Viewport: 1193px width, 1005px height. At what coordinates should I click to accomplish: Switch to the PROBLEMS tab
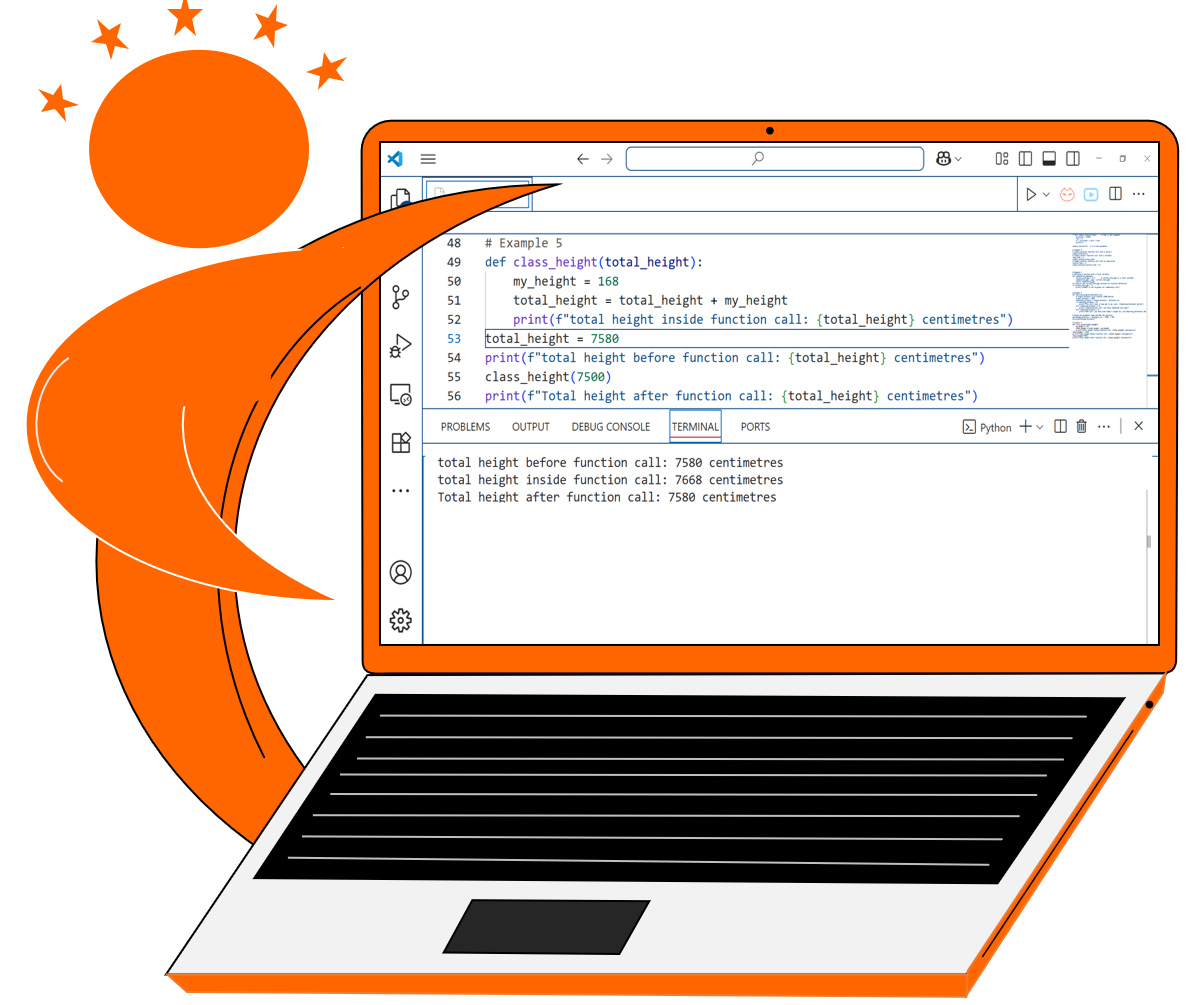[465, 427]
